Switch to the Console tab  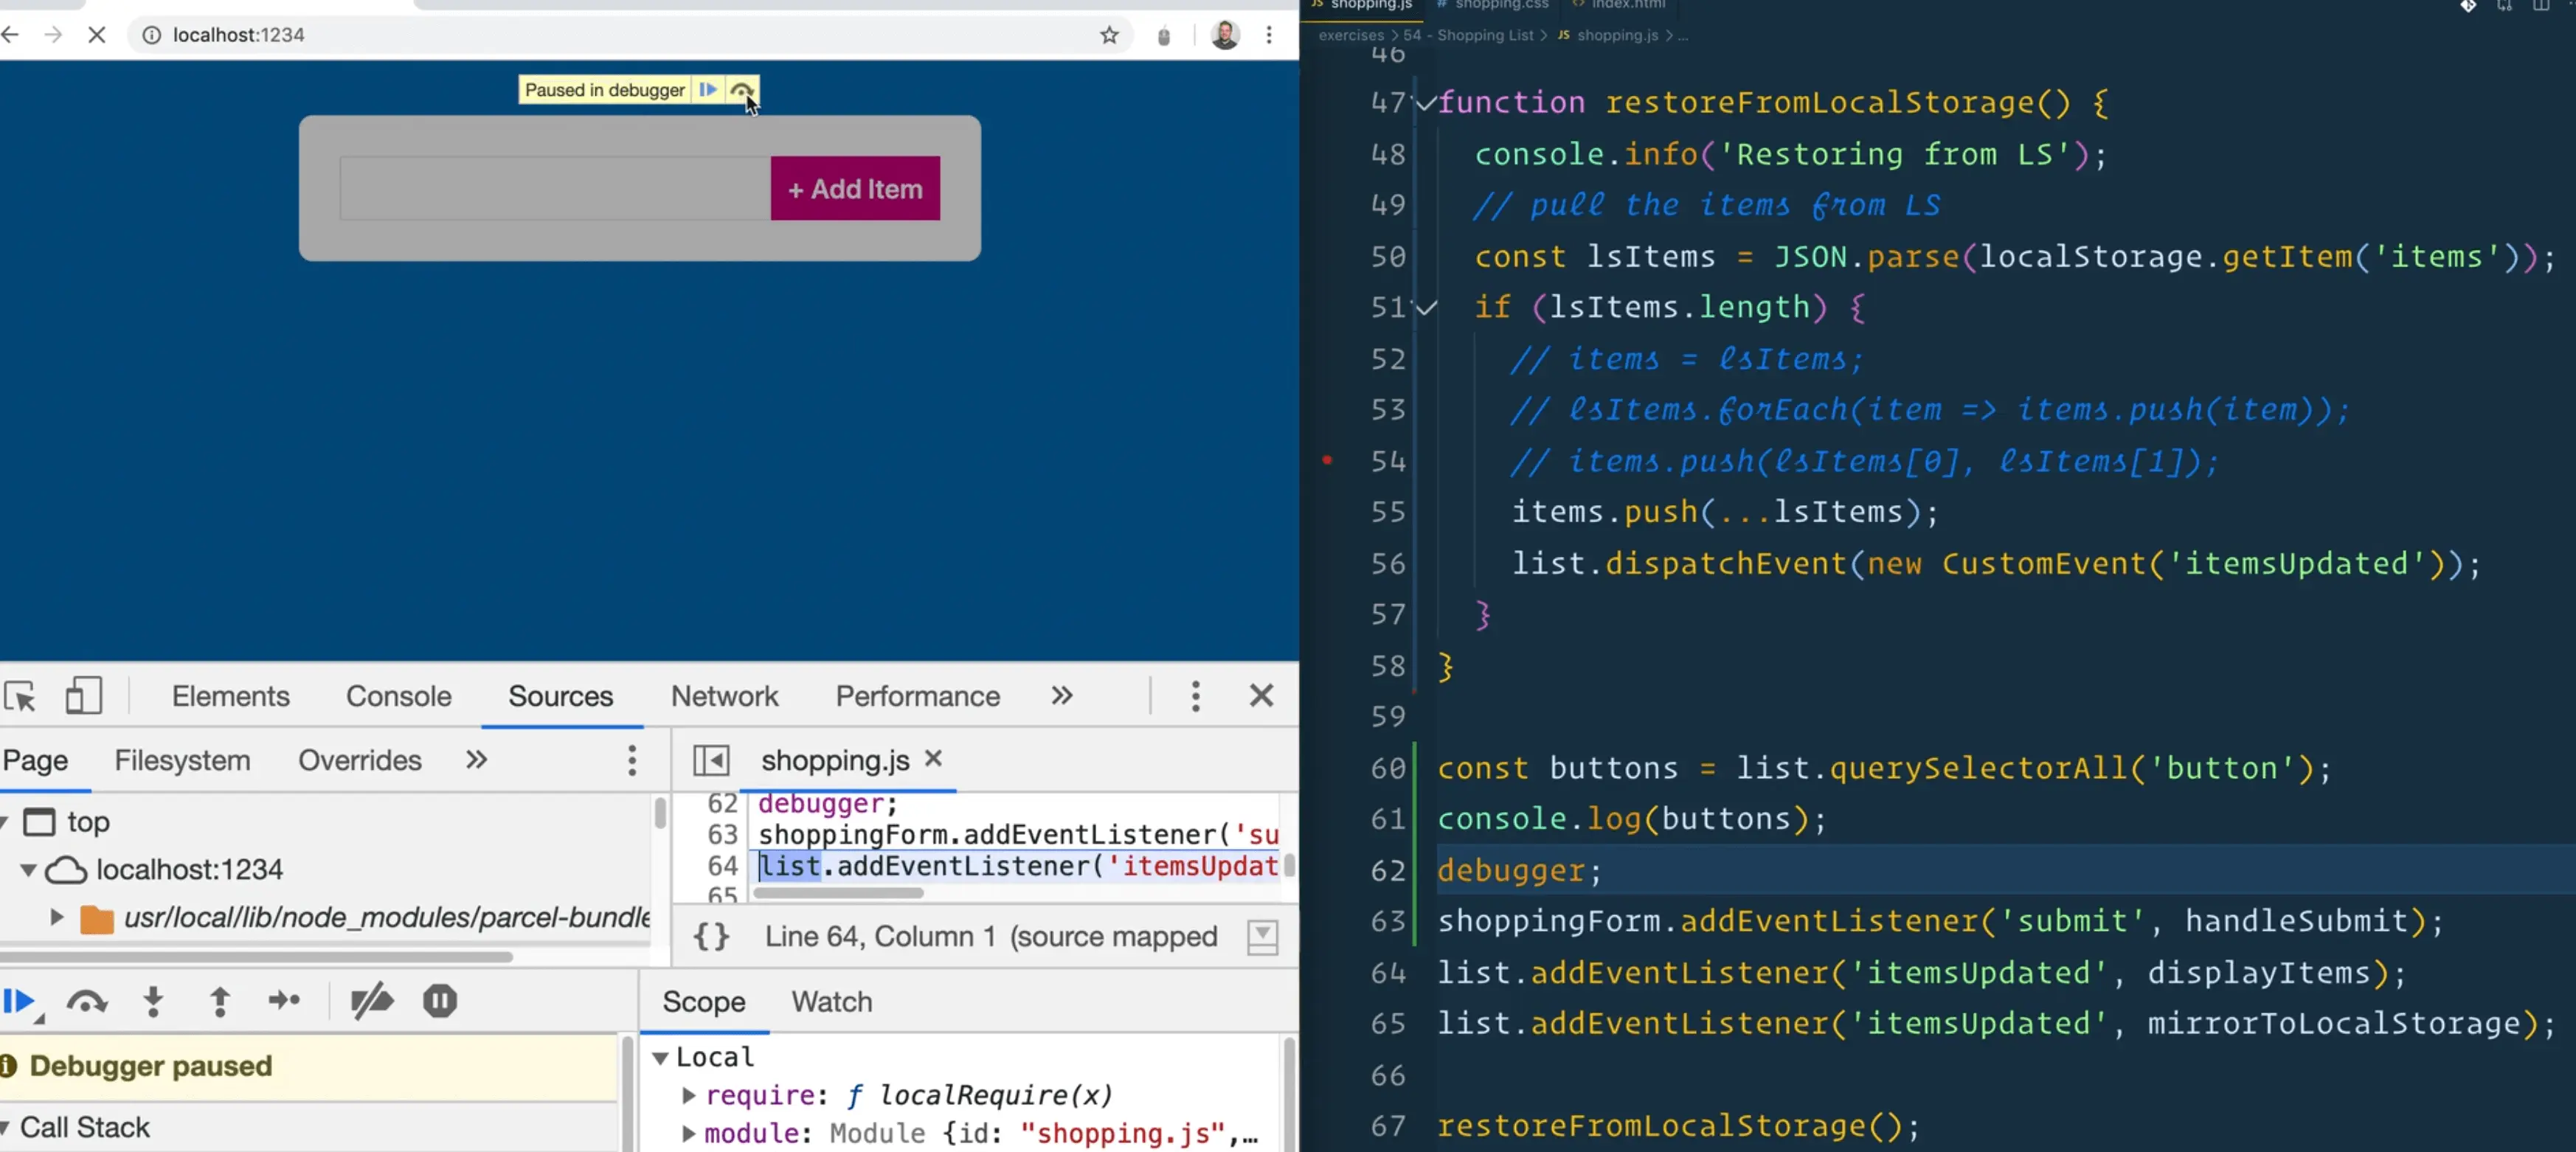click(x=398, y=696)
